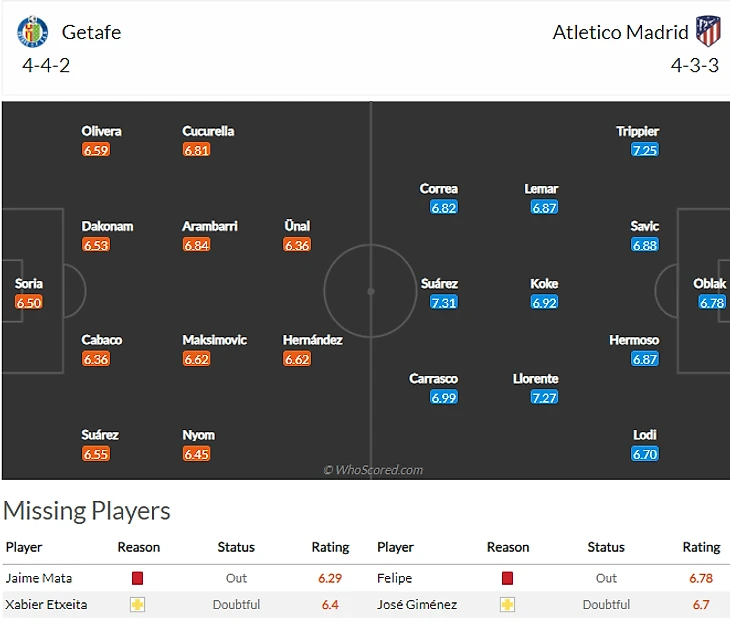This screenshot has height=627, width=730.
Task: Click the left table's Rating column header
Action: pyautogui.click(x=330, y=547)
